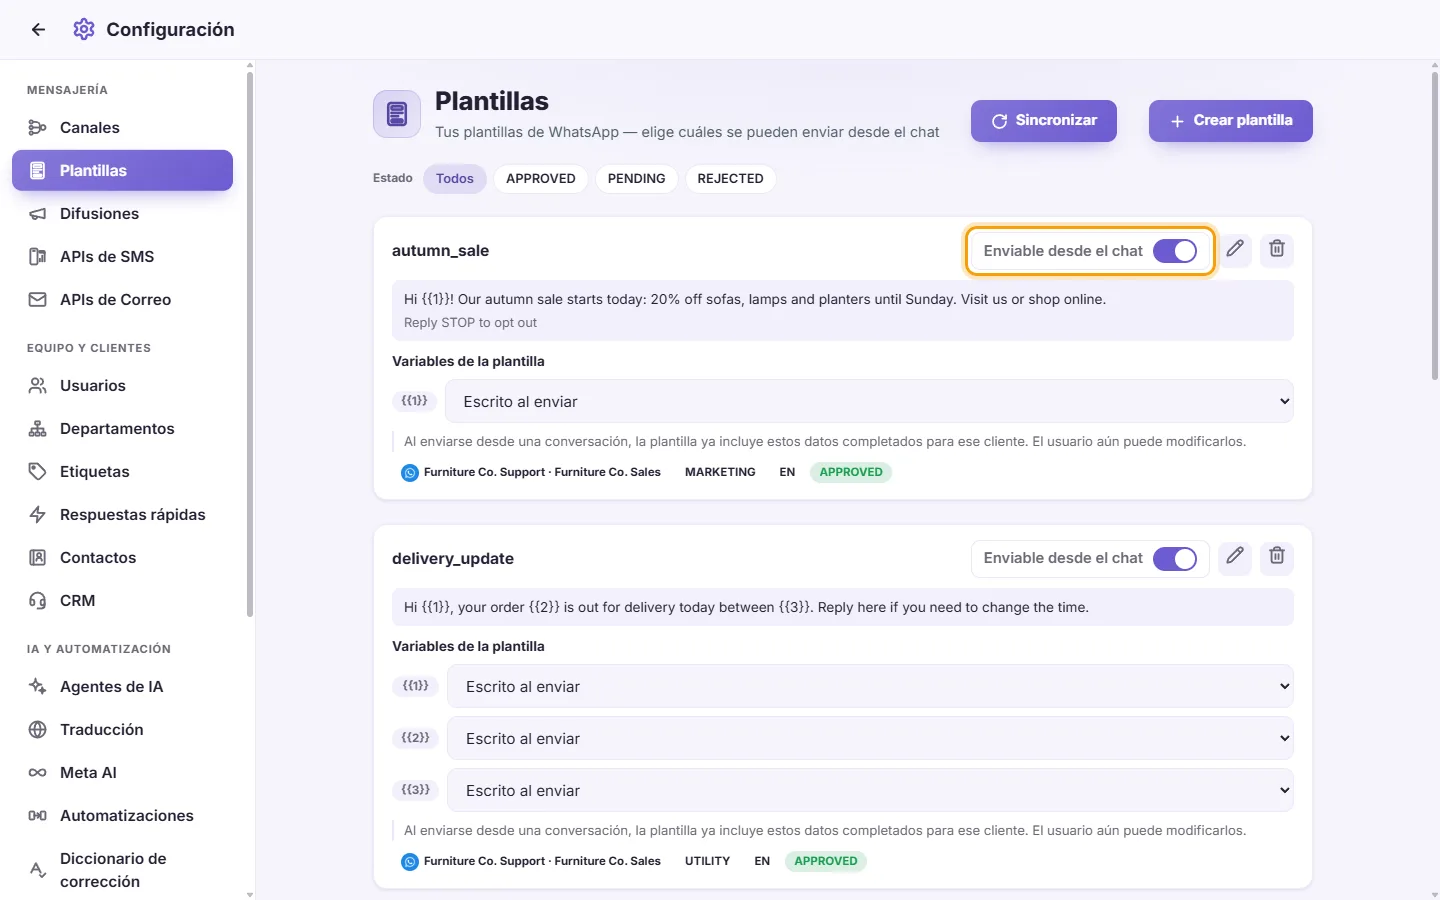Click the Agentes de IA sparkle icon
Viewport: 1440px width, 900px height.
[38, 687]
